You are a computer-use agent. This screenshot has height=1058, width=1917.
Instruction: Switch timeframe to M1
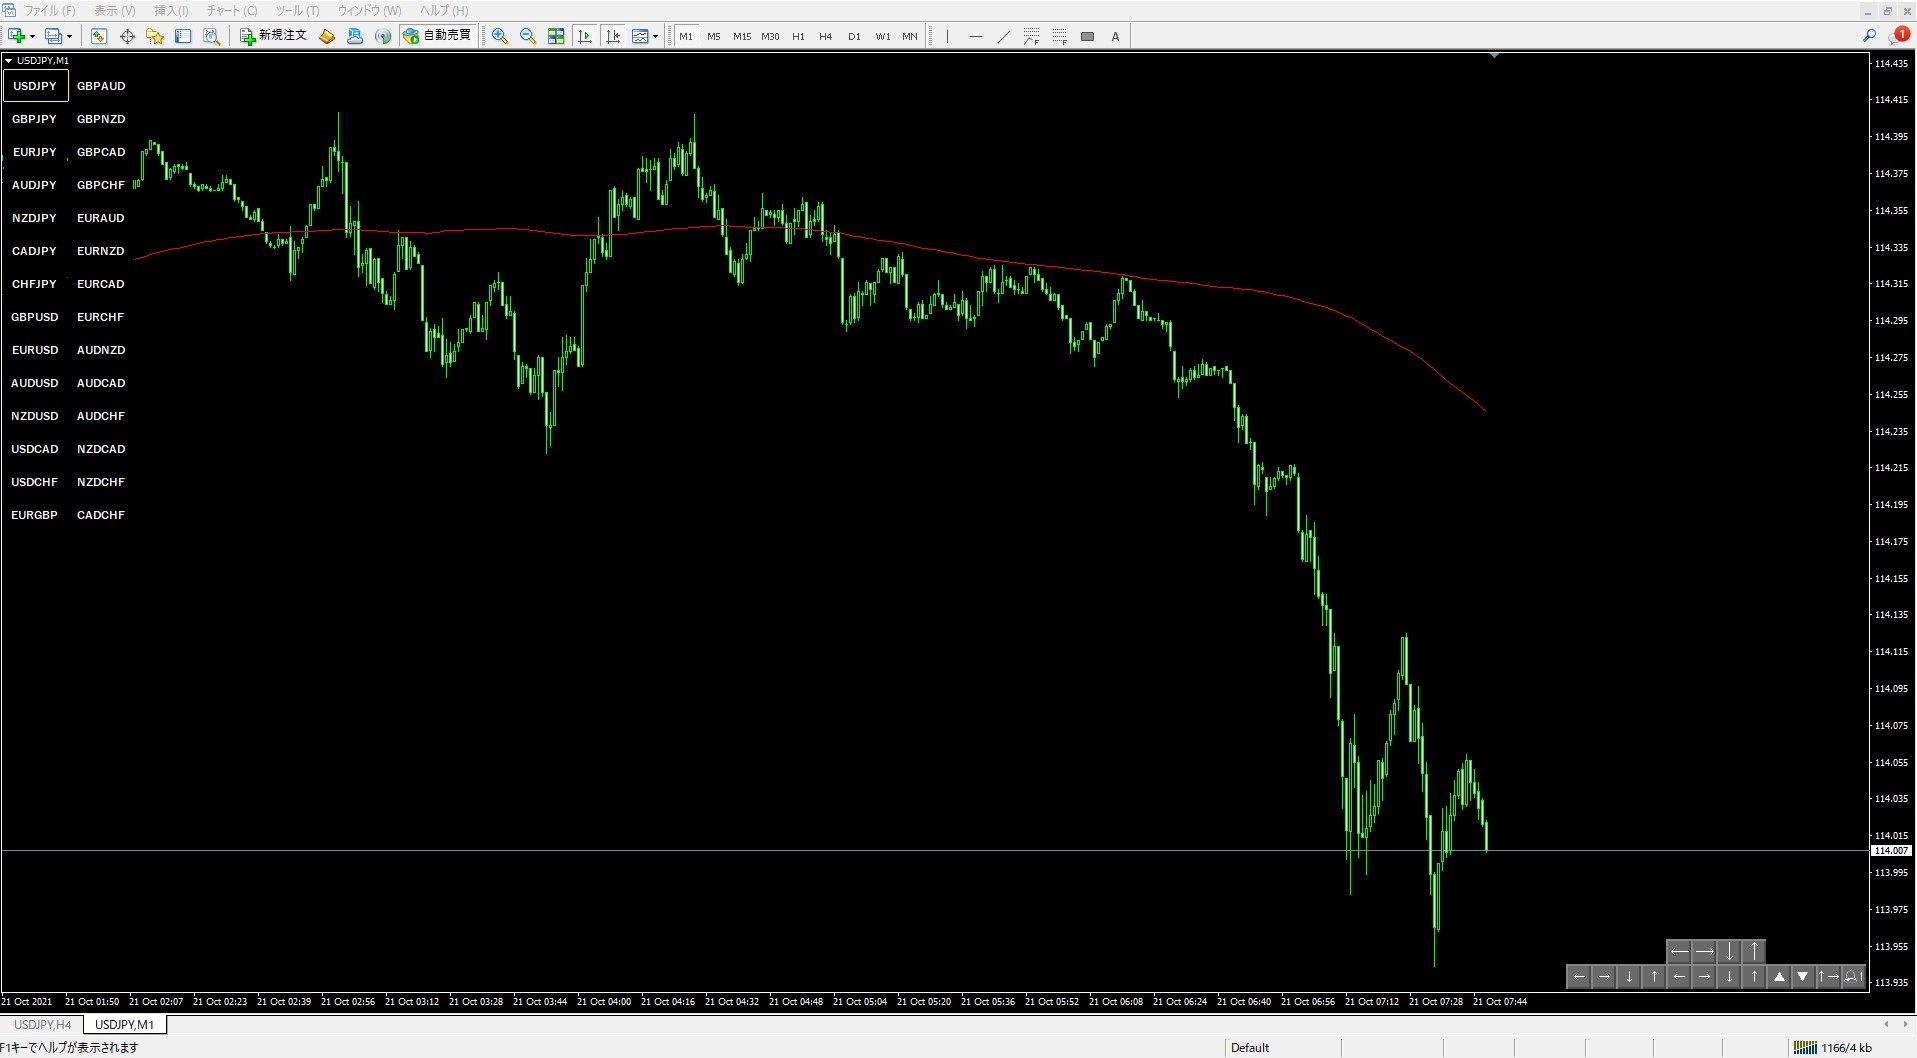tap(686, 36)
